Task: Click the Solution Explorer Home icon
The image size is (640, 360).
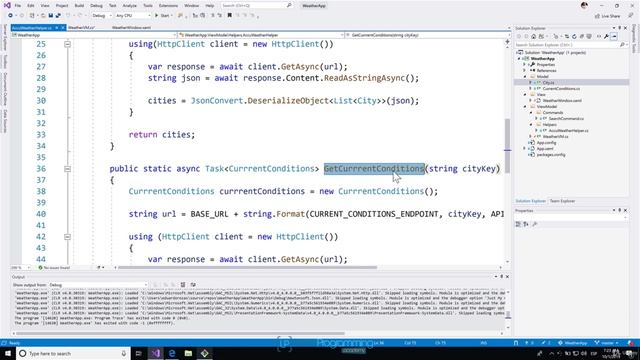Action: point(533,36)
